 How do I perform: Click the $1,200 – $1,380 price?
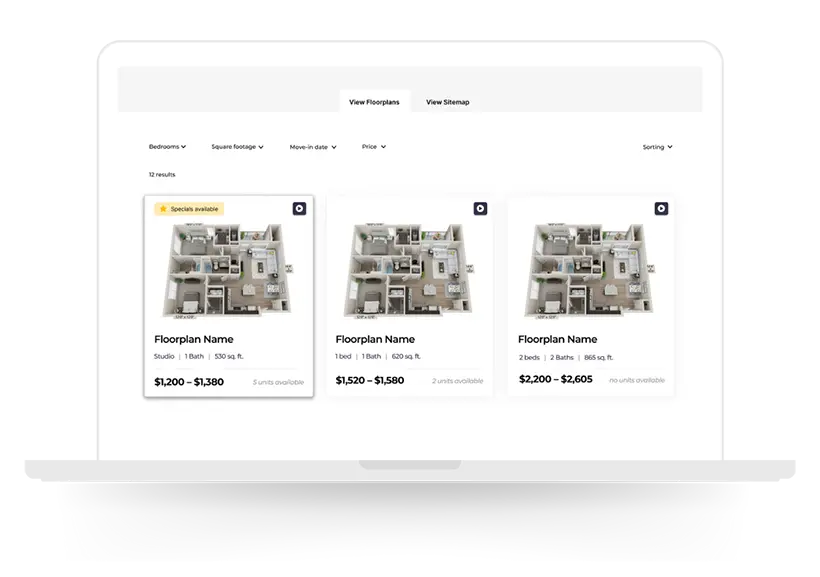point(189,382)
